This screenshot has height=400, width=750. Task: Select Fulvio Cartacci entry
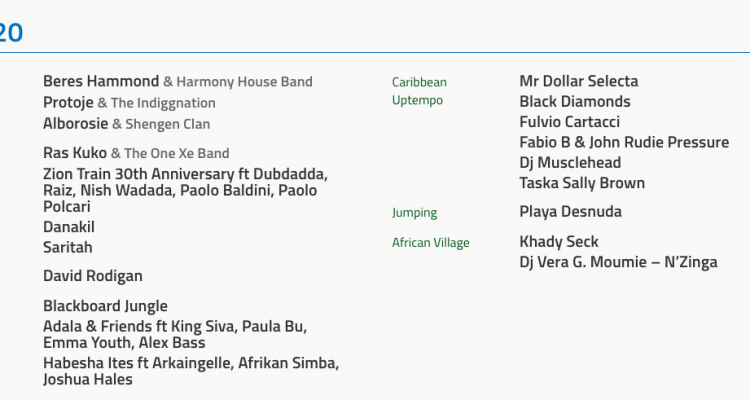[x=570, y=122]
